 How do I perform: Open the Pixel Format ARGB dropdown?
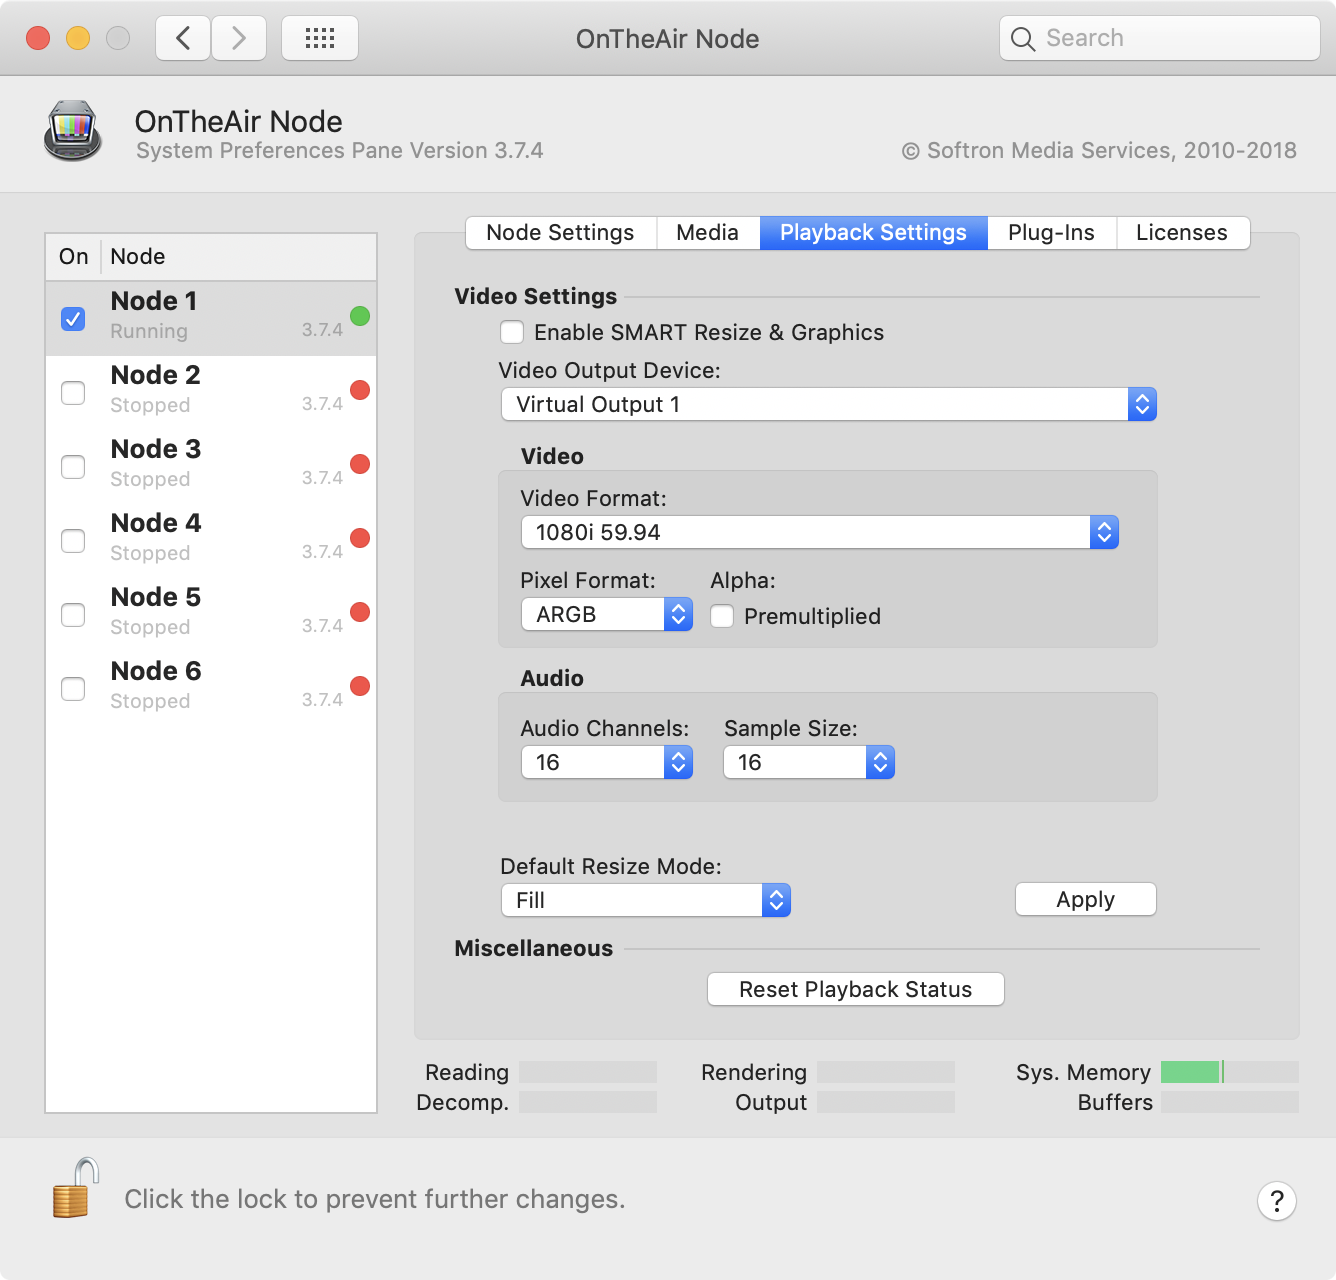click(607, 614)
